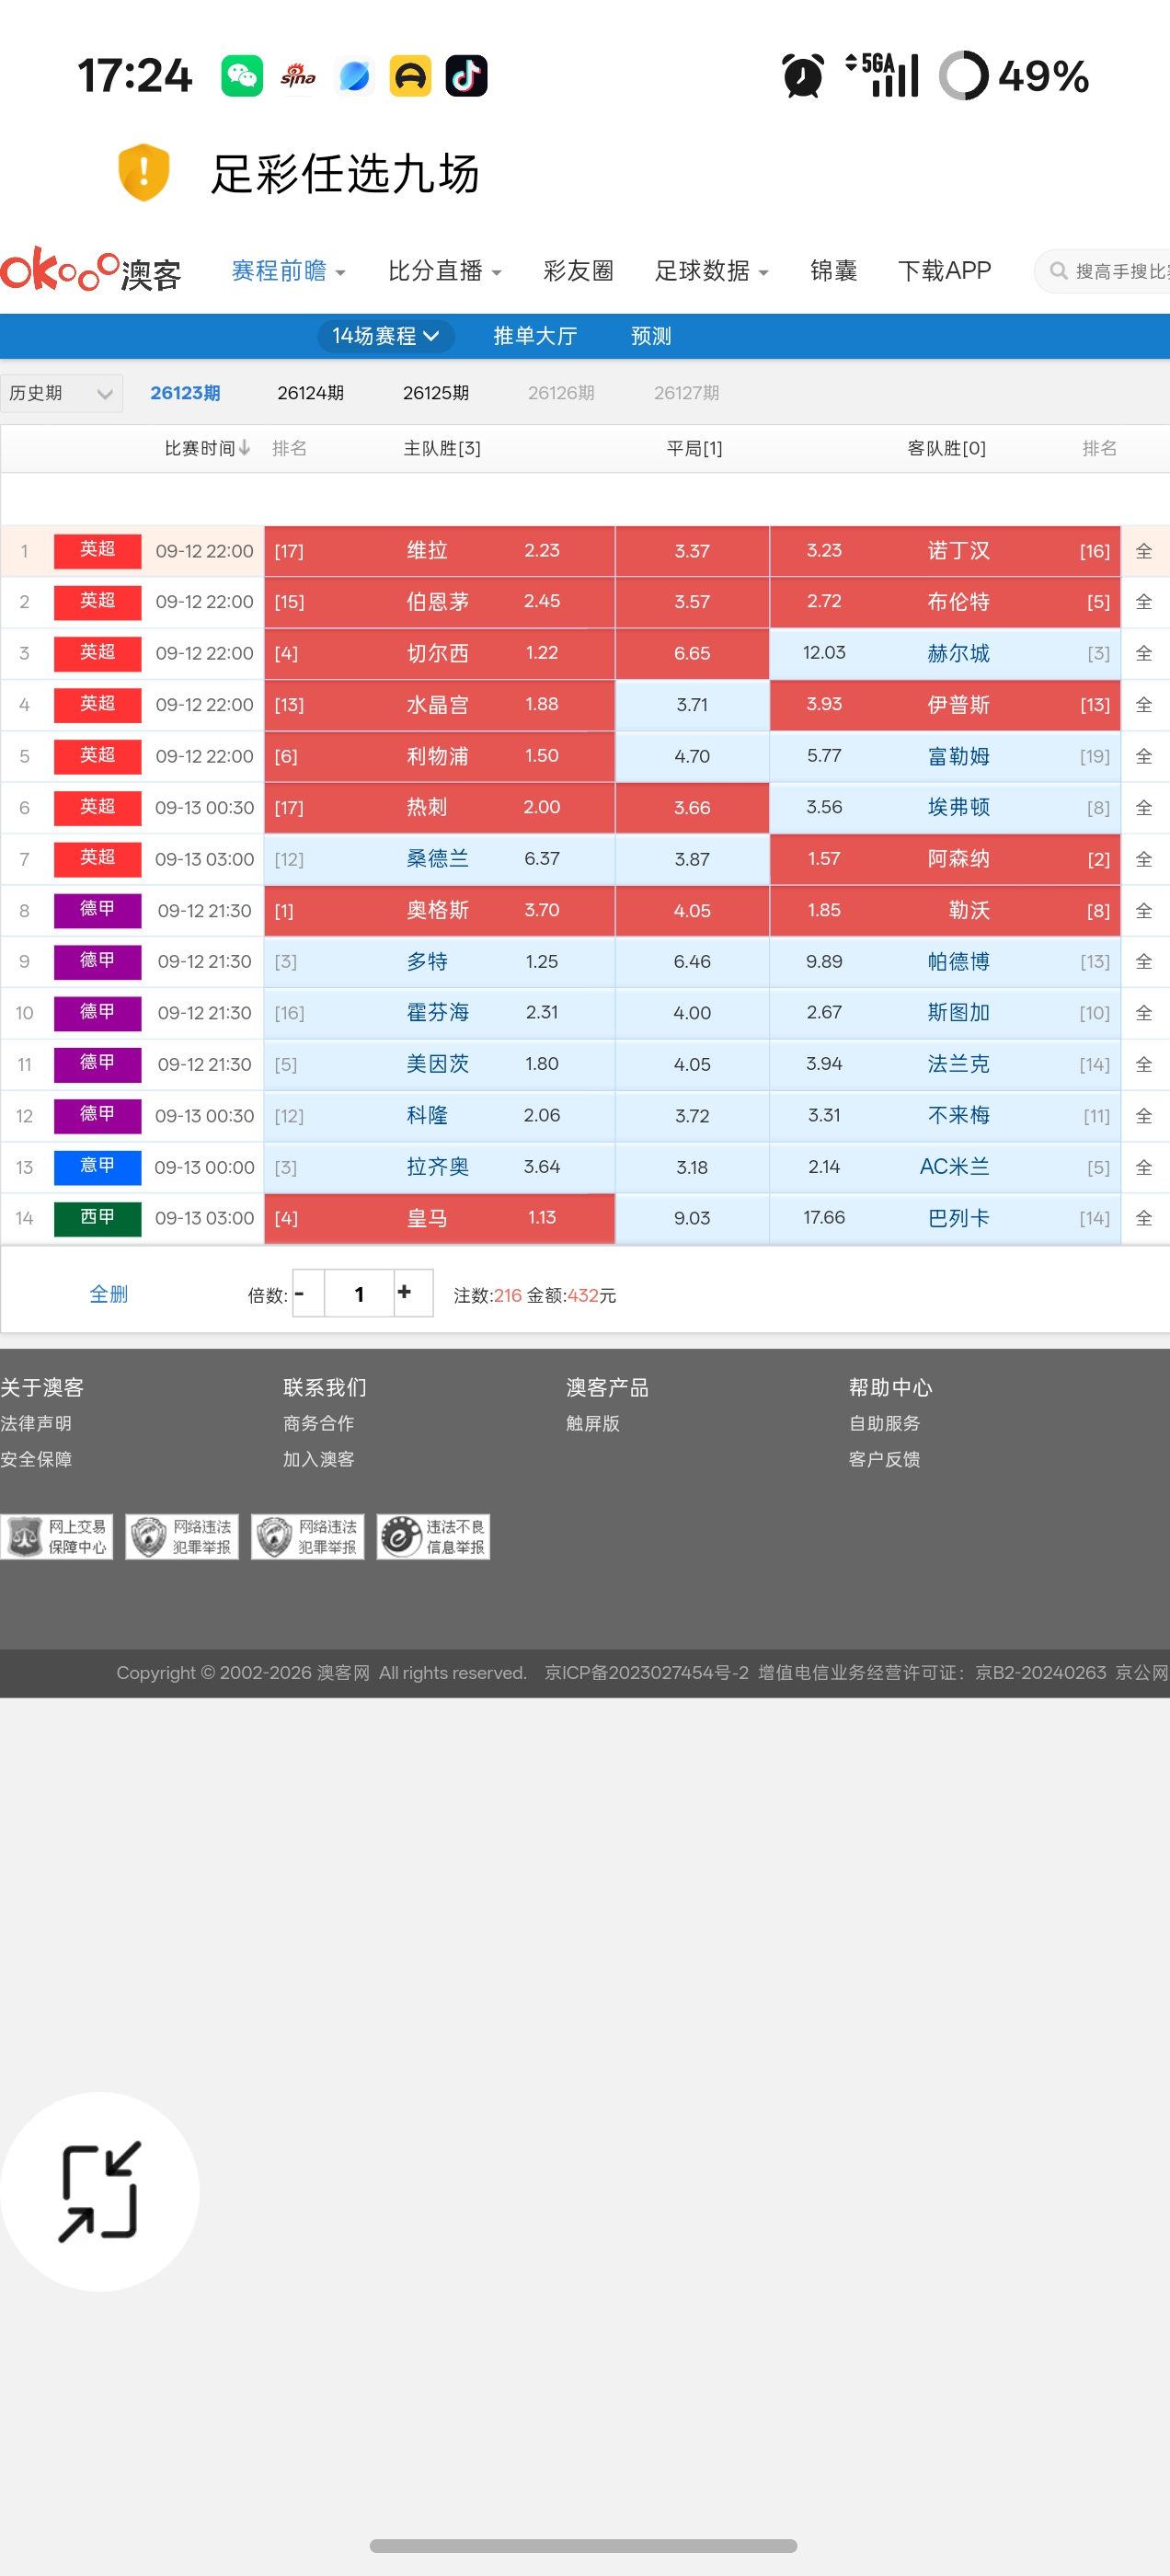The image size is (1170, 2576).
Task: Tap the yellow shield warning icon
Action: [x=144, y=173]
